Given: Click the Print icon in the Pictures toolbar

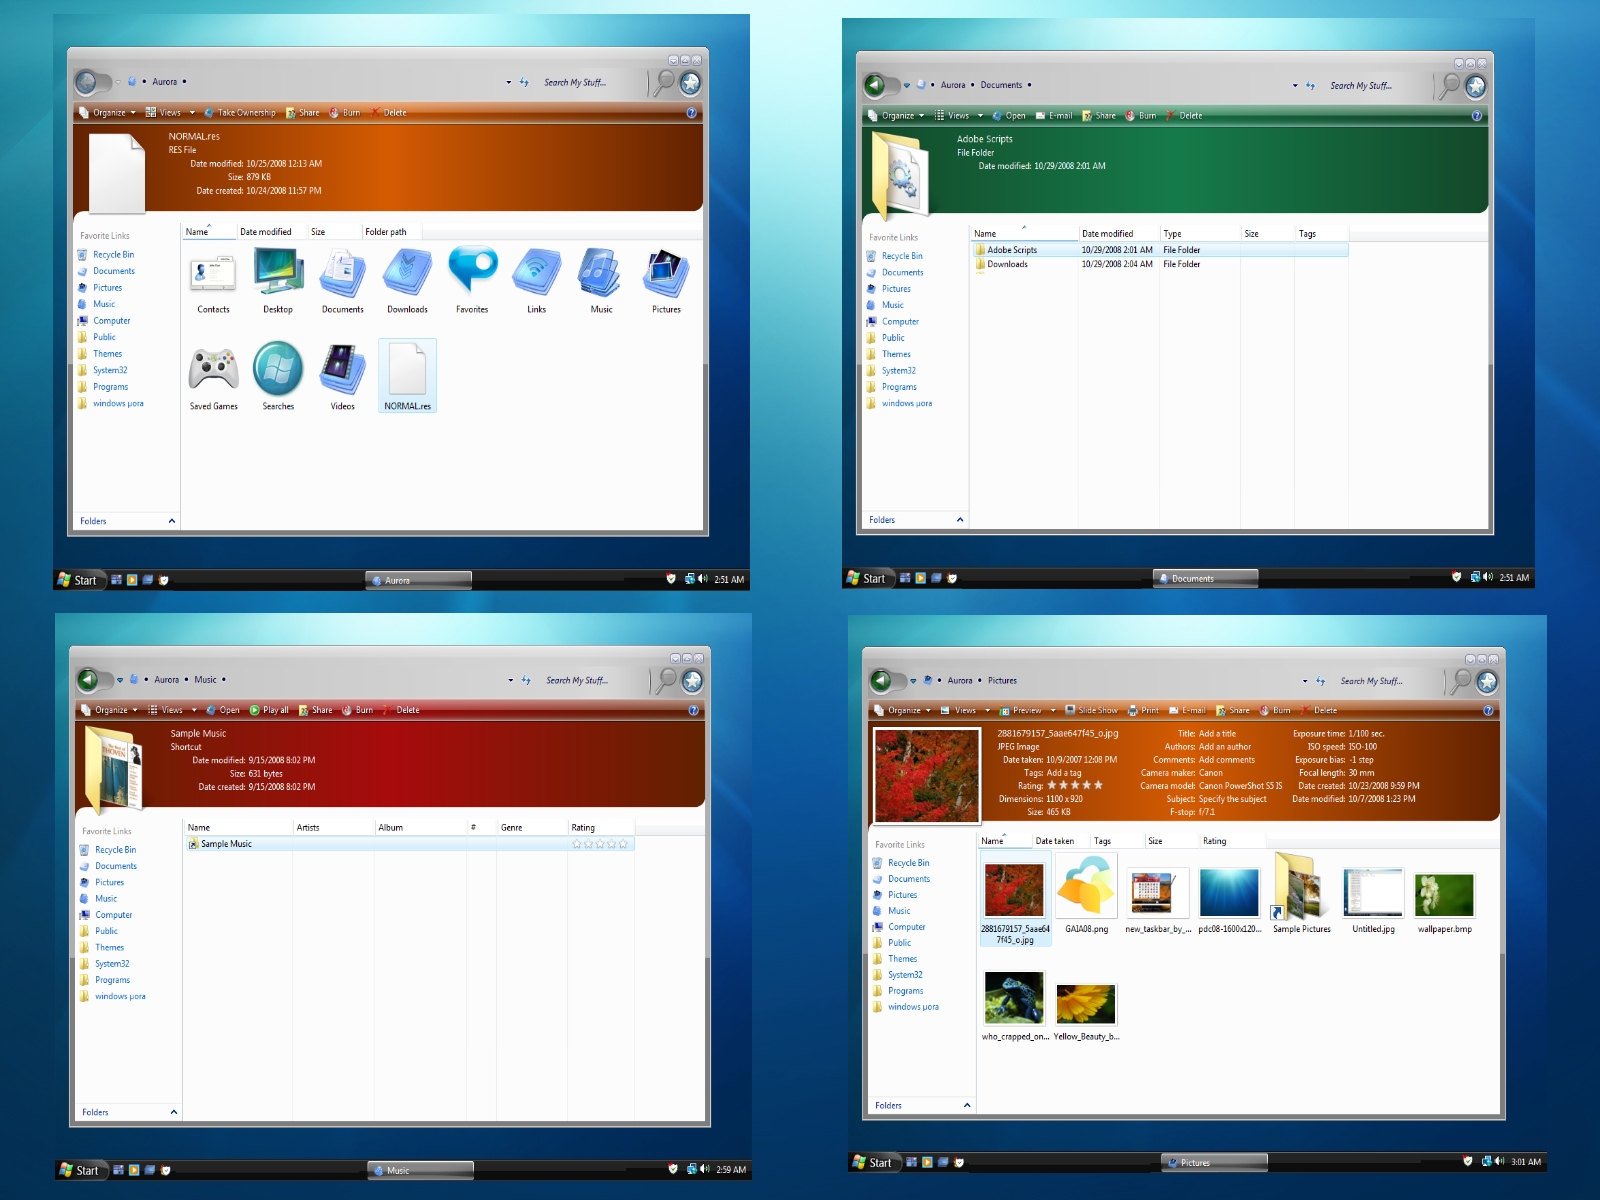Looking at the screenshot, I should [x=1146, y=710].
